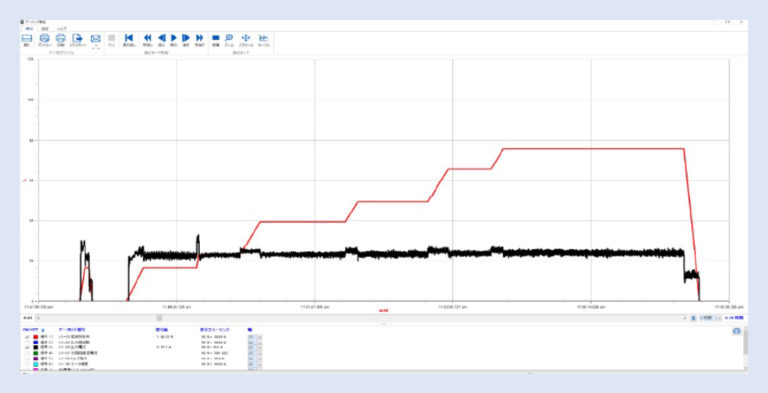Click the fast rewind double-arrow icon
768x393 pixels.
(x=147, y=38)
